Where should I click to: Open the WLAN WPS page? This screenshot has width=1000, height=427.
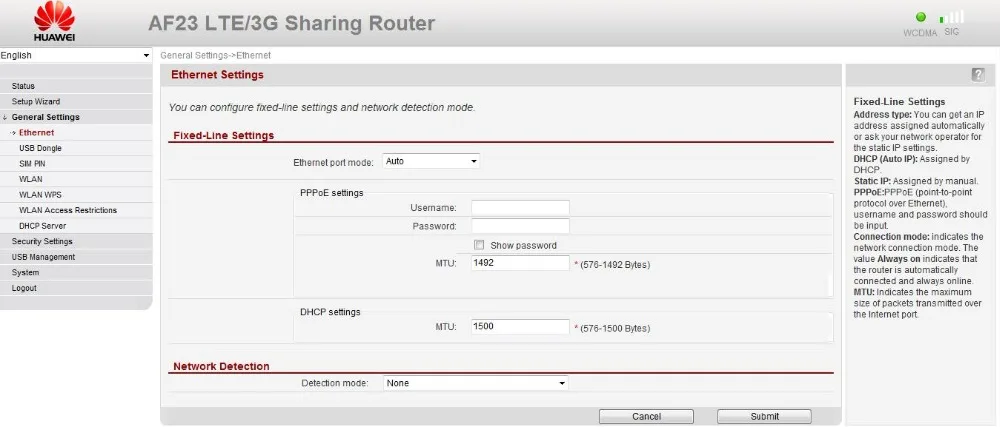[40, 195]
